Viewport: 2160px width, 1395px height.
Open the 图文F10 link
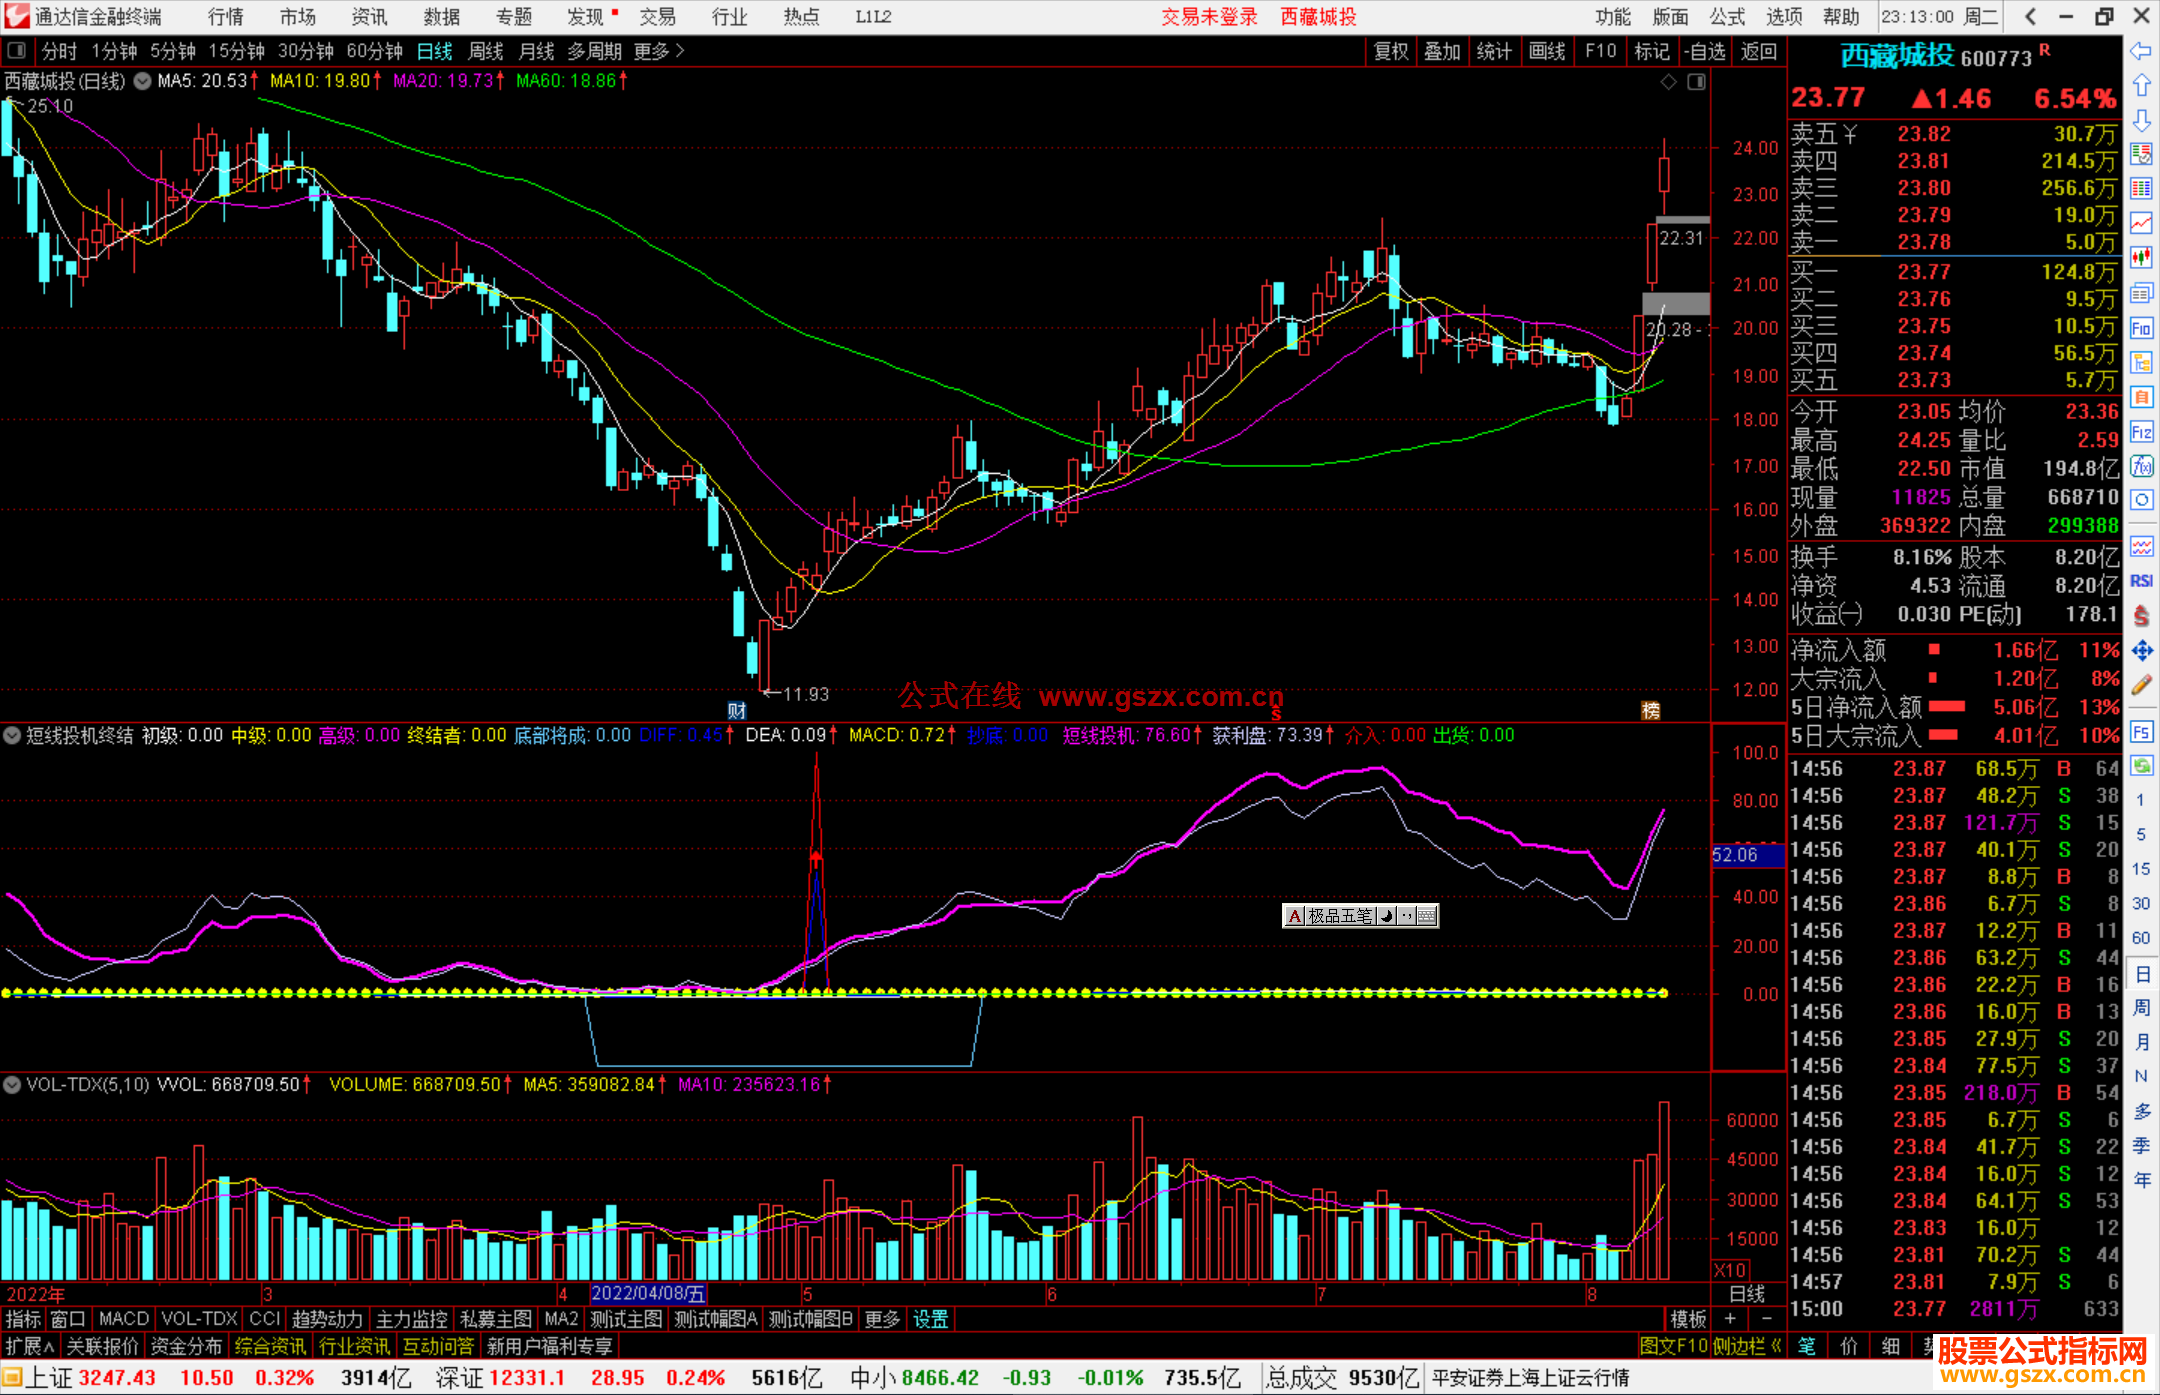(x=1674, y=1346)
